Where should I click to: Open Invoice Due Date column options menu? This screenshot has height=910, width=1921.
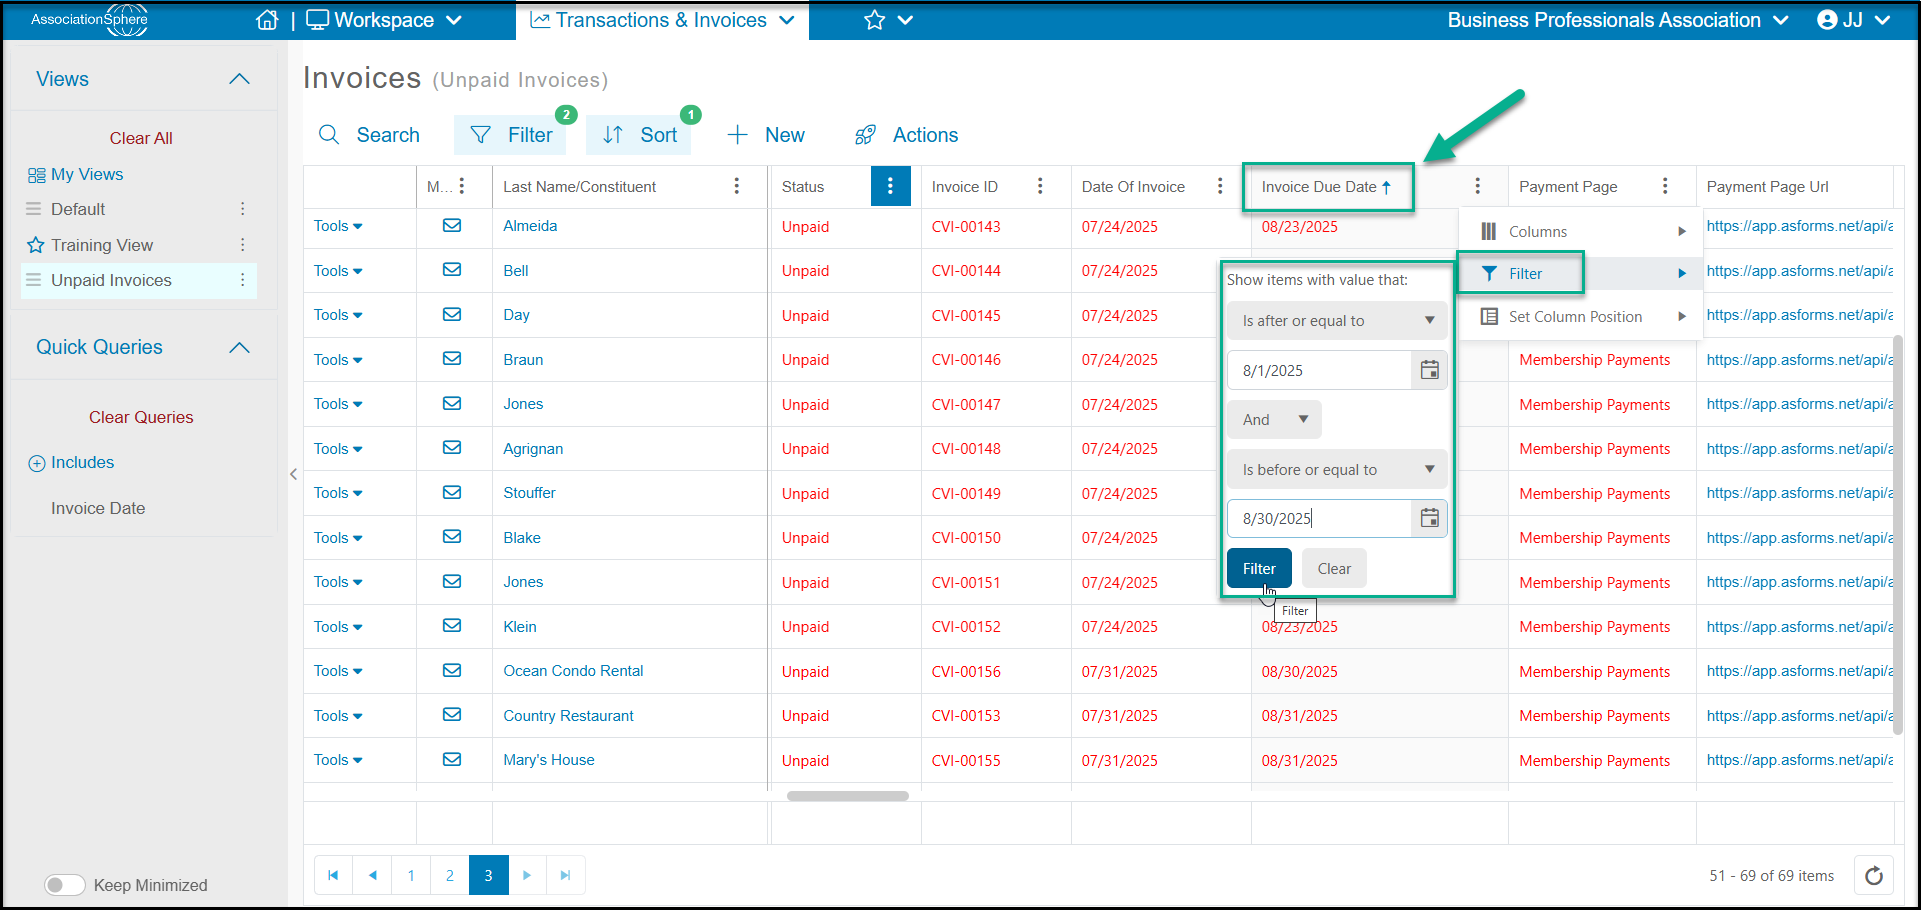point(1478,186)
